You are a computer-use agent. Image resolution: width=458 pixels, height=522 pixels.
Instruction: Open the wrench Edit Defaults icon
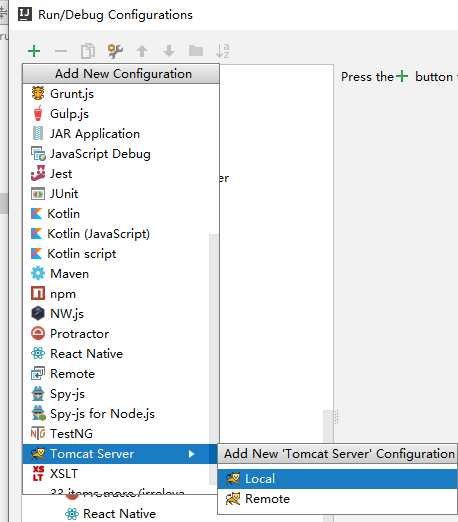[x=115, y=51]
